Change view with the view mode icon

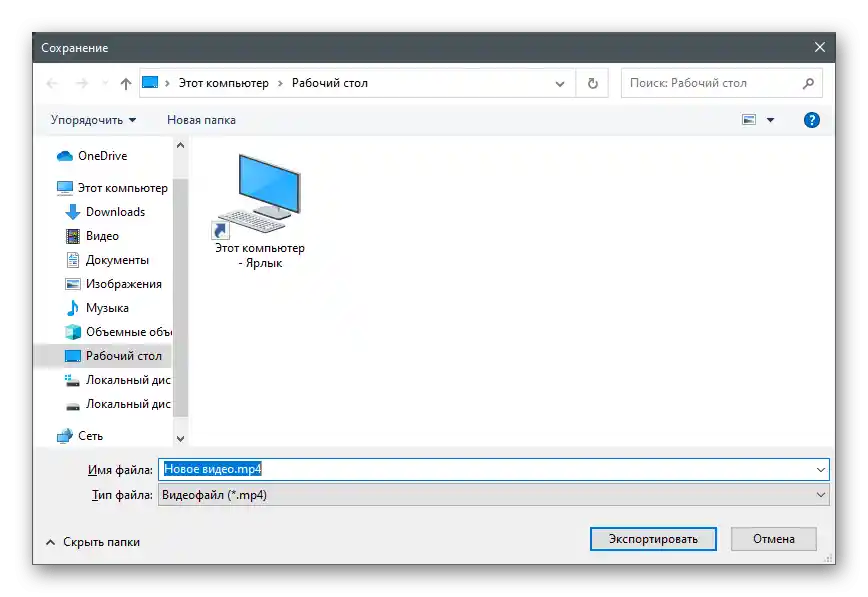pyautogui.click(x=749, y=120)
